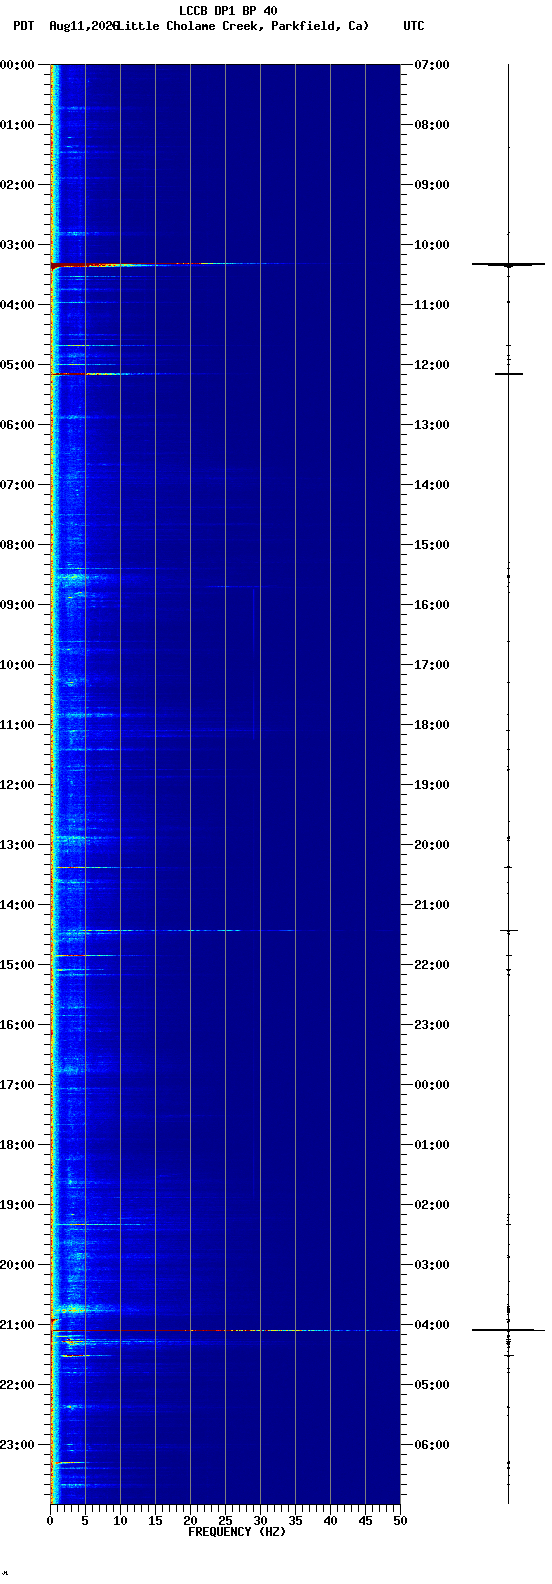The width and height of the screenshot is (552, 1584).
Task: Click the '30' frequency tick label
Action: click(260, 1521)
